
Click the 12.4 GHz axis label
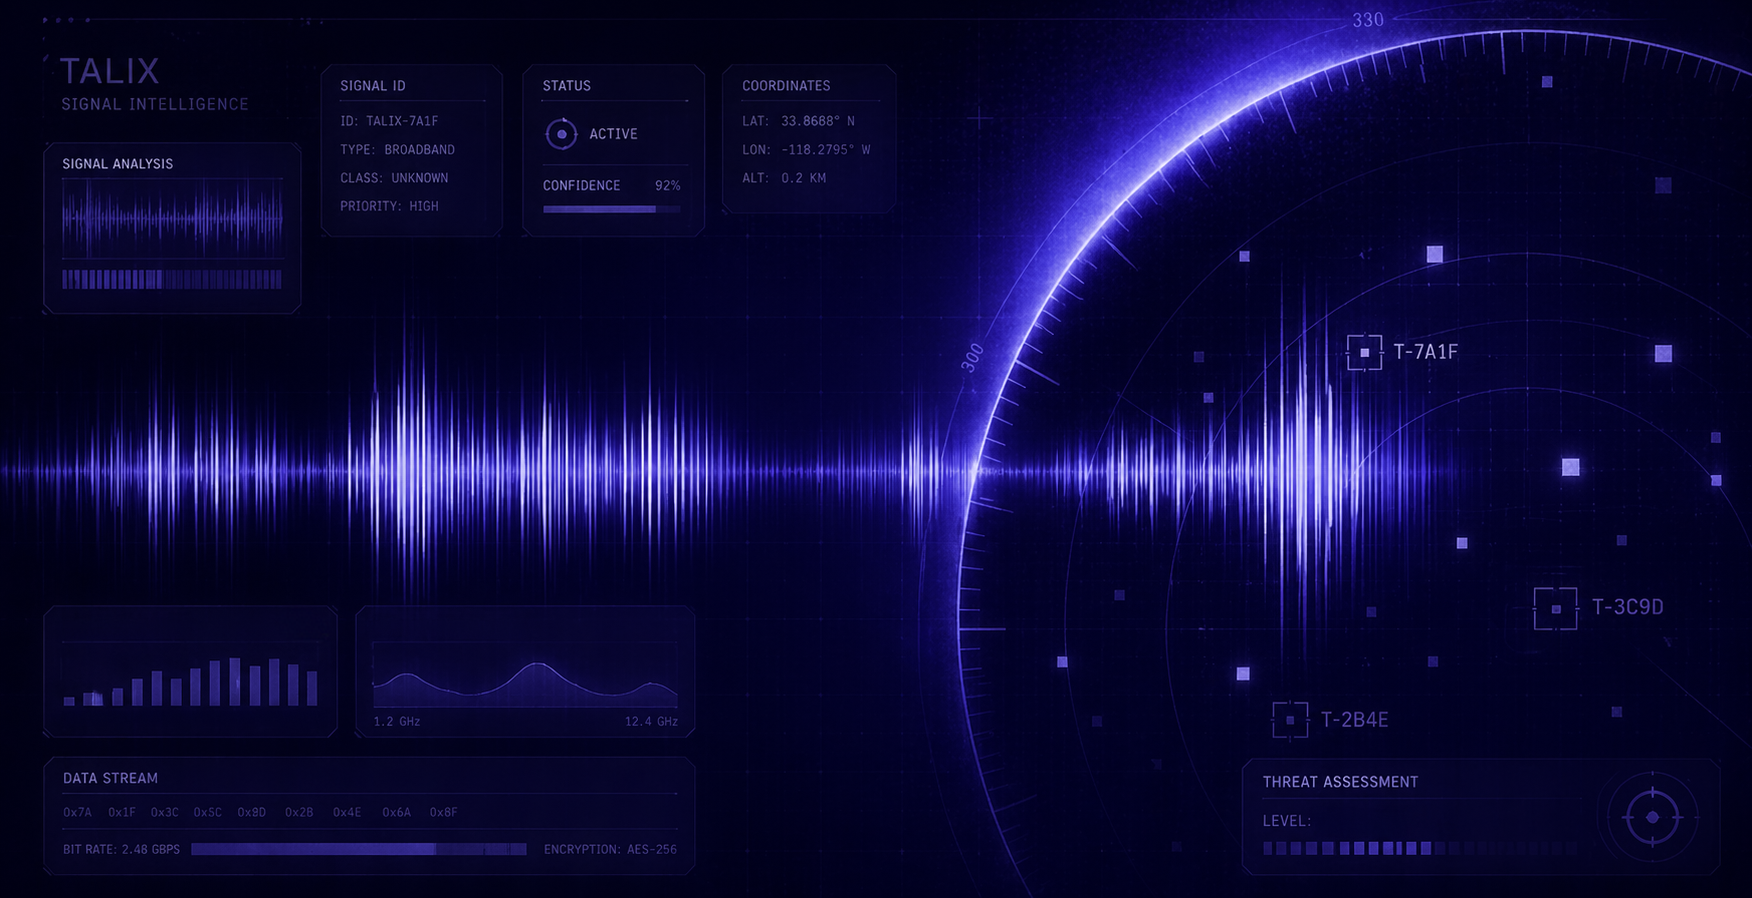coord(651,721)
